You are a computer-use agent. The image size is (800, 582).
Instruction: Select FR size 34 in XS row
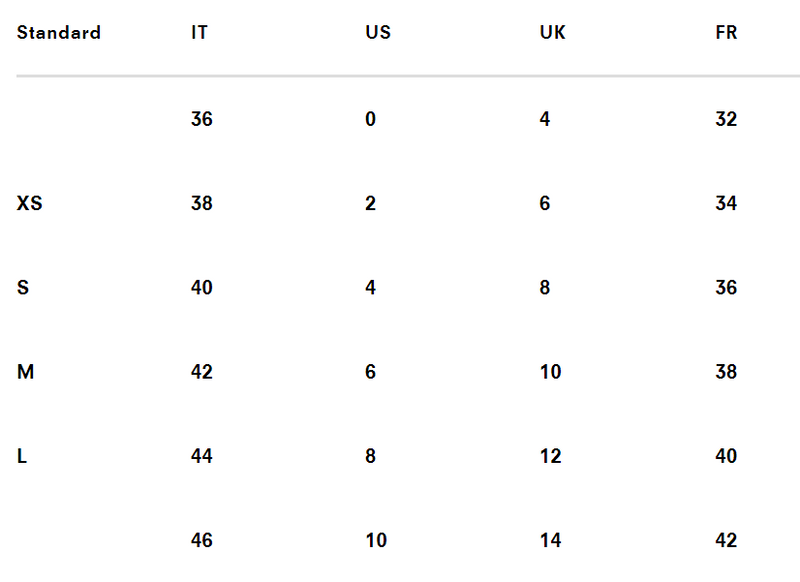click(x=726, y=203)
